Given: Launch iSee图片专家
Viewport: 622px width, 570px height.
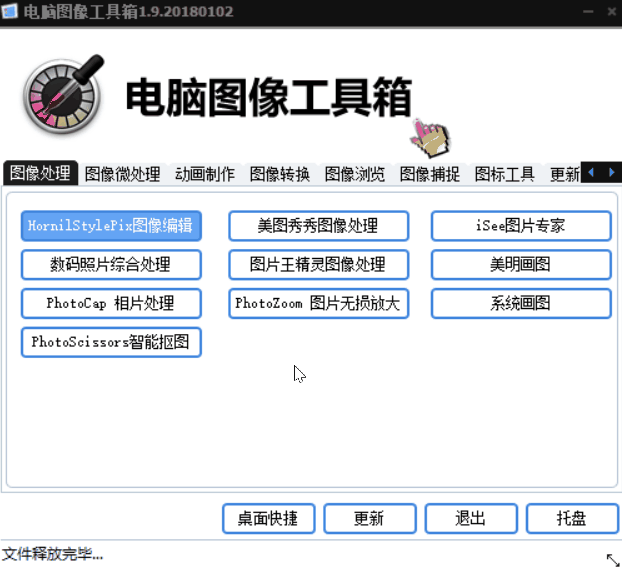Looking at the screenshot, I should click(x=521, y=226).
